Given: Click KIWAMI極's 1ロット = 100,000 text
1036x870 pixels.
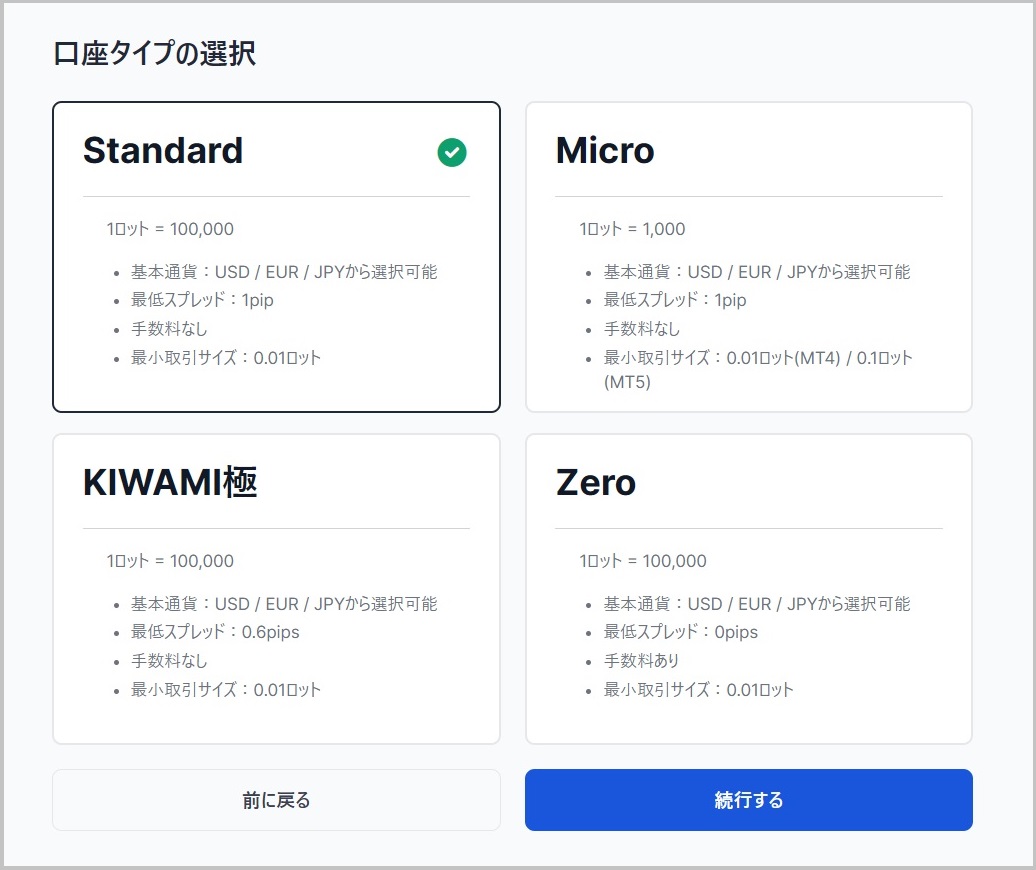Looking at the screenshot, I should click(x=170, y=561).
